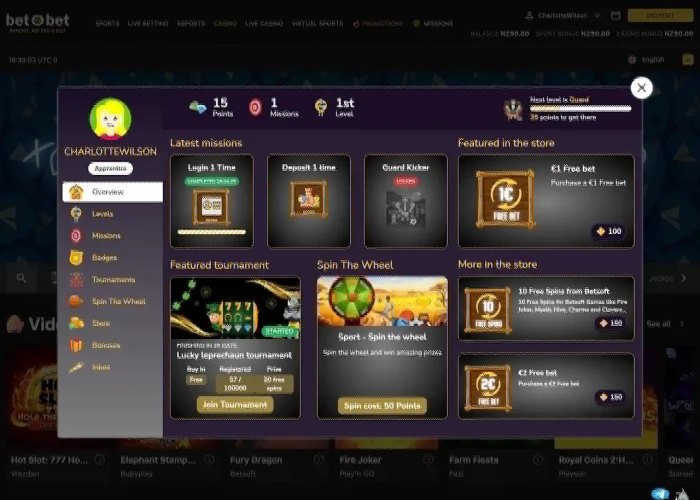The image size is (700, 500).
Task: Open the Store coins icon
Action: click(76, 323)
